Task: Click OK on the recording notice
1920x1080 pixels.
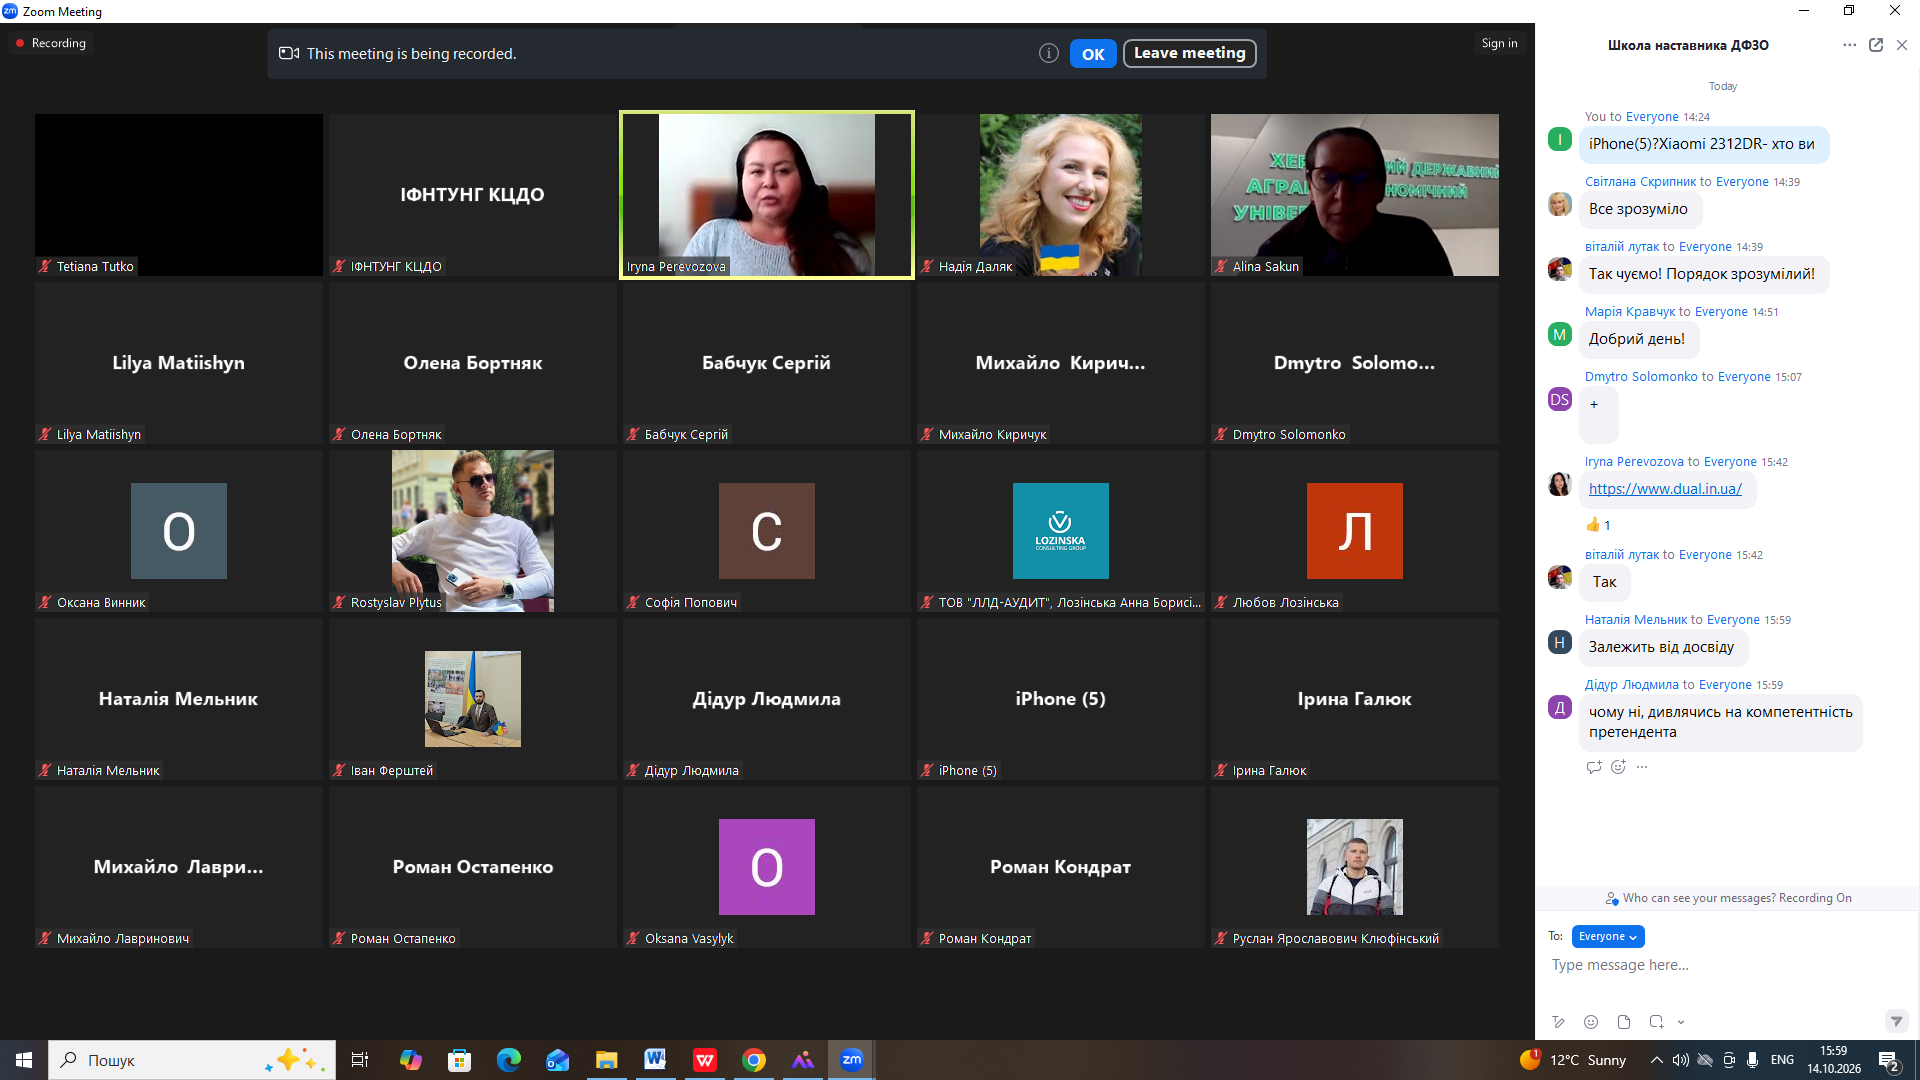Action: coord(1093,54)
